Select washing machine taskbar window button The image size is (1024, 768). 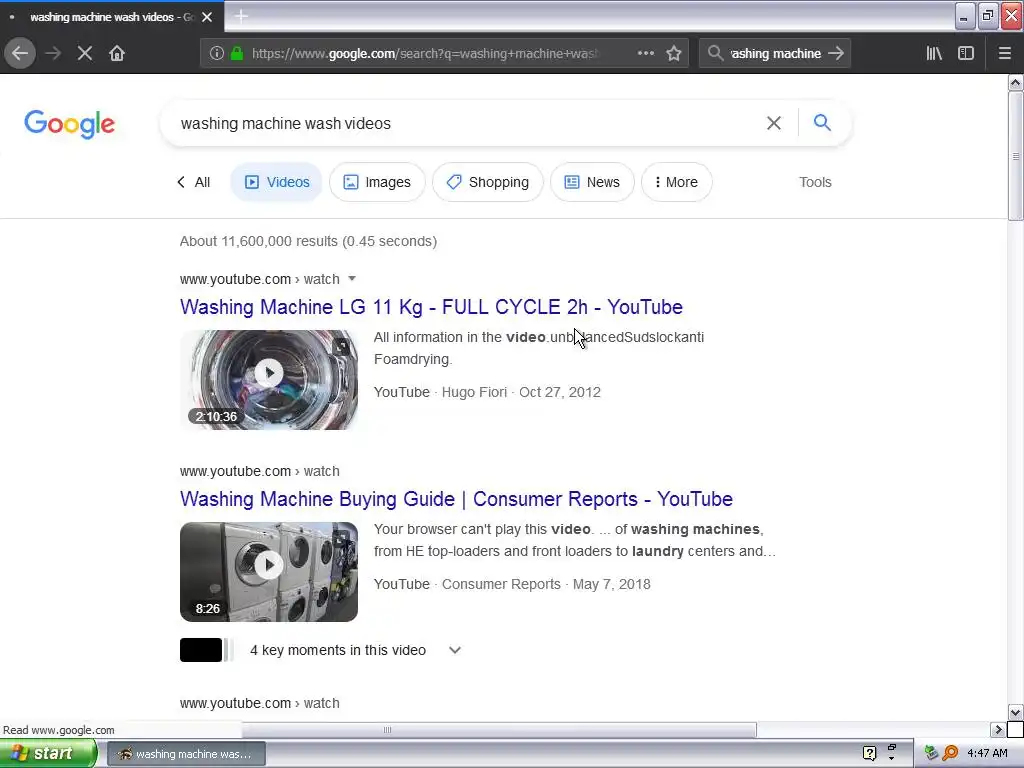pyautogui.click(x=186, y=754)
